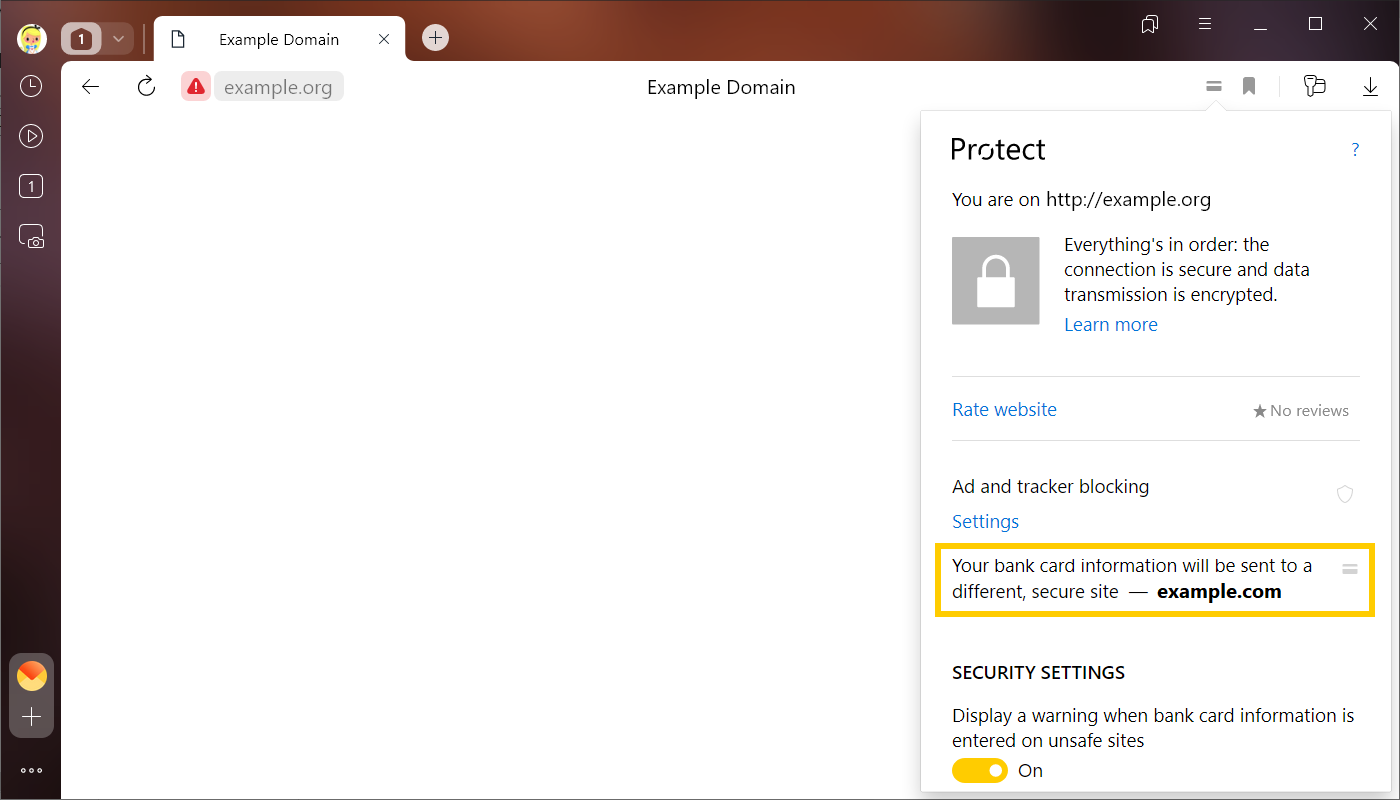The image size is (1400, 800).
Task: Open the browser hamburger main menu
Action: tap(1205, 24)
